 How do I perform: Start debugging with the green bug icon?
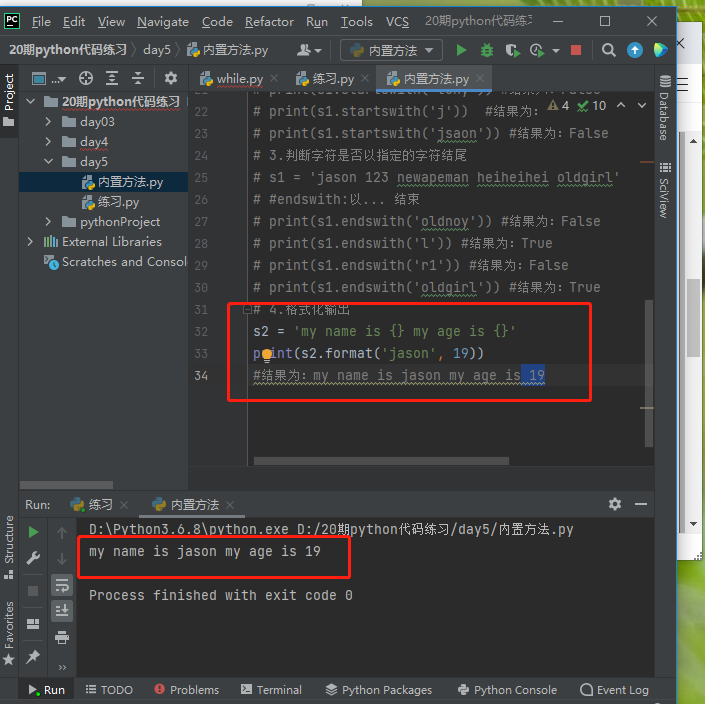486,50
